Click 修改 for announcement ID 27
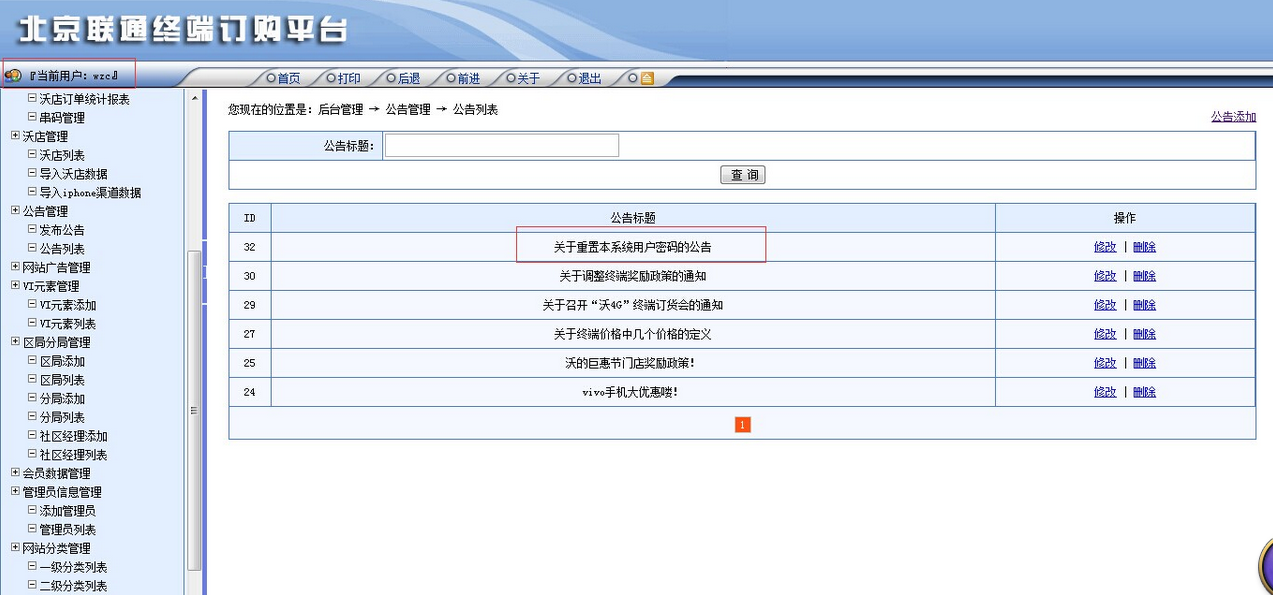The image size is (1273, 595). 1105,334
